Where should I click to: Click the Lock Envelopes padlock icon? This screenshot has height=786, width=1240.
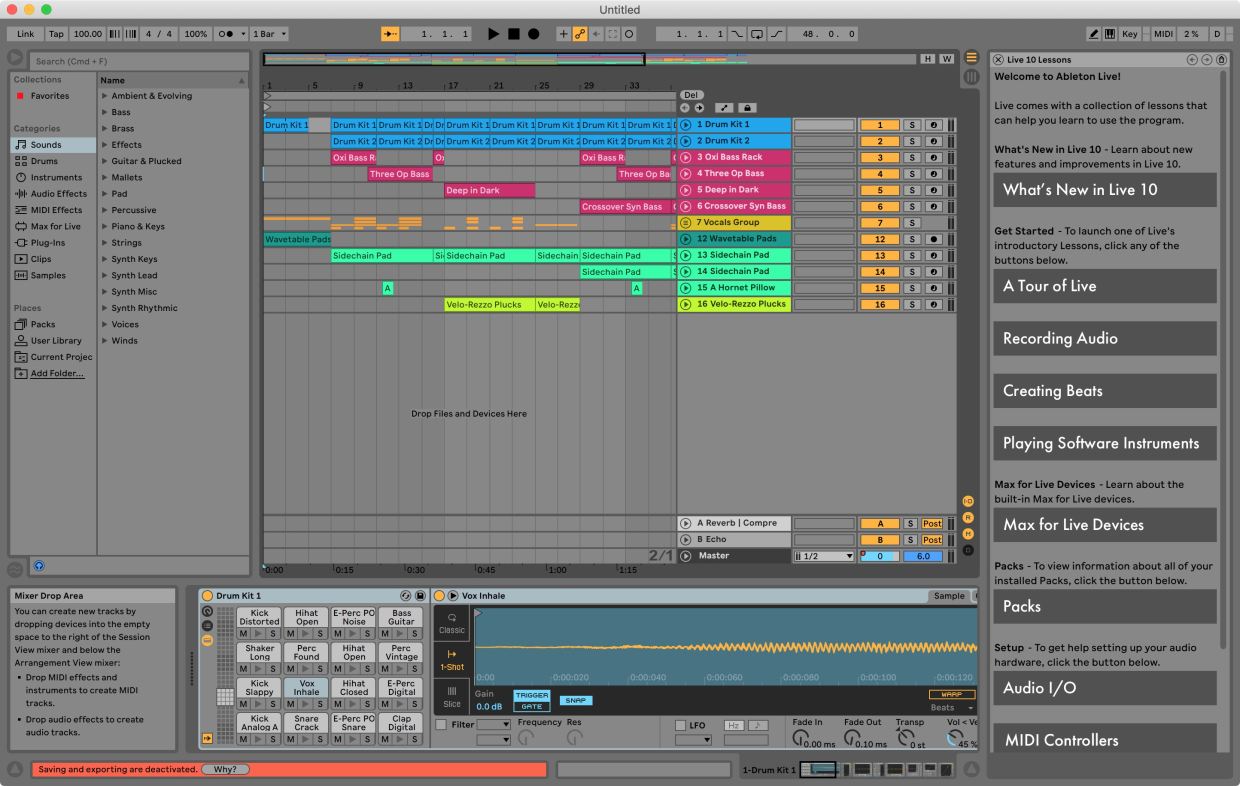(747, 107)
